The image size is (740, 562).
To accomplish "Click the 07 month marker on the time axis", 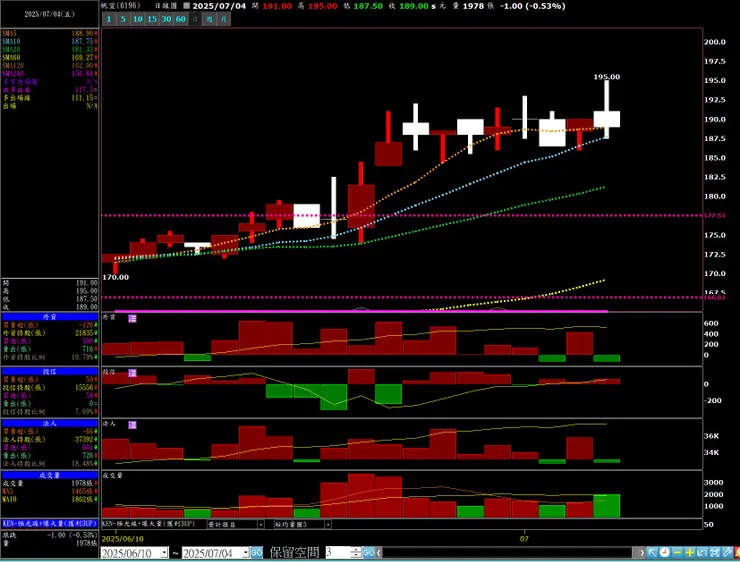I will (x=524, y=538).
